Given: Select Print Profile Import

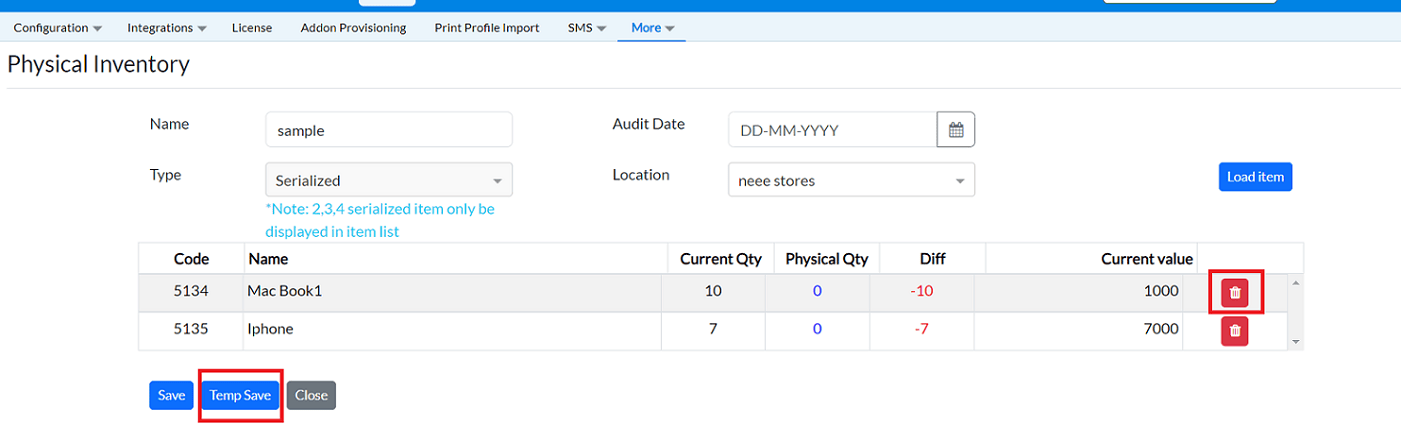Looking at the screenshot, I should 487,28.
